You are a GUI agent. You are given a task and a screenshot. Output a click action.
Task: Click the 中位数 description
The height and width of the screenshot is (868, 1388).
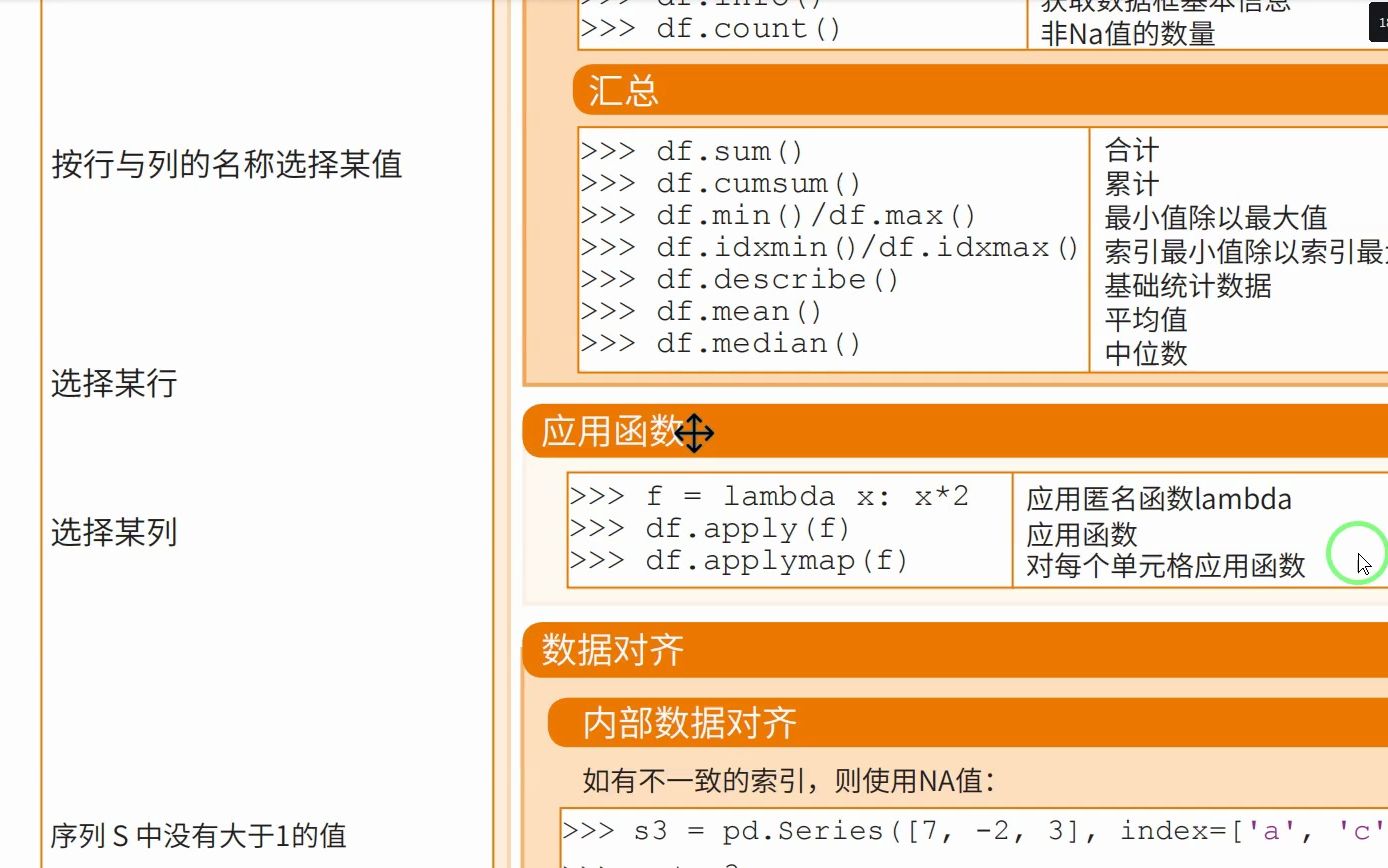[x=1146, y=354]
